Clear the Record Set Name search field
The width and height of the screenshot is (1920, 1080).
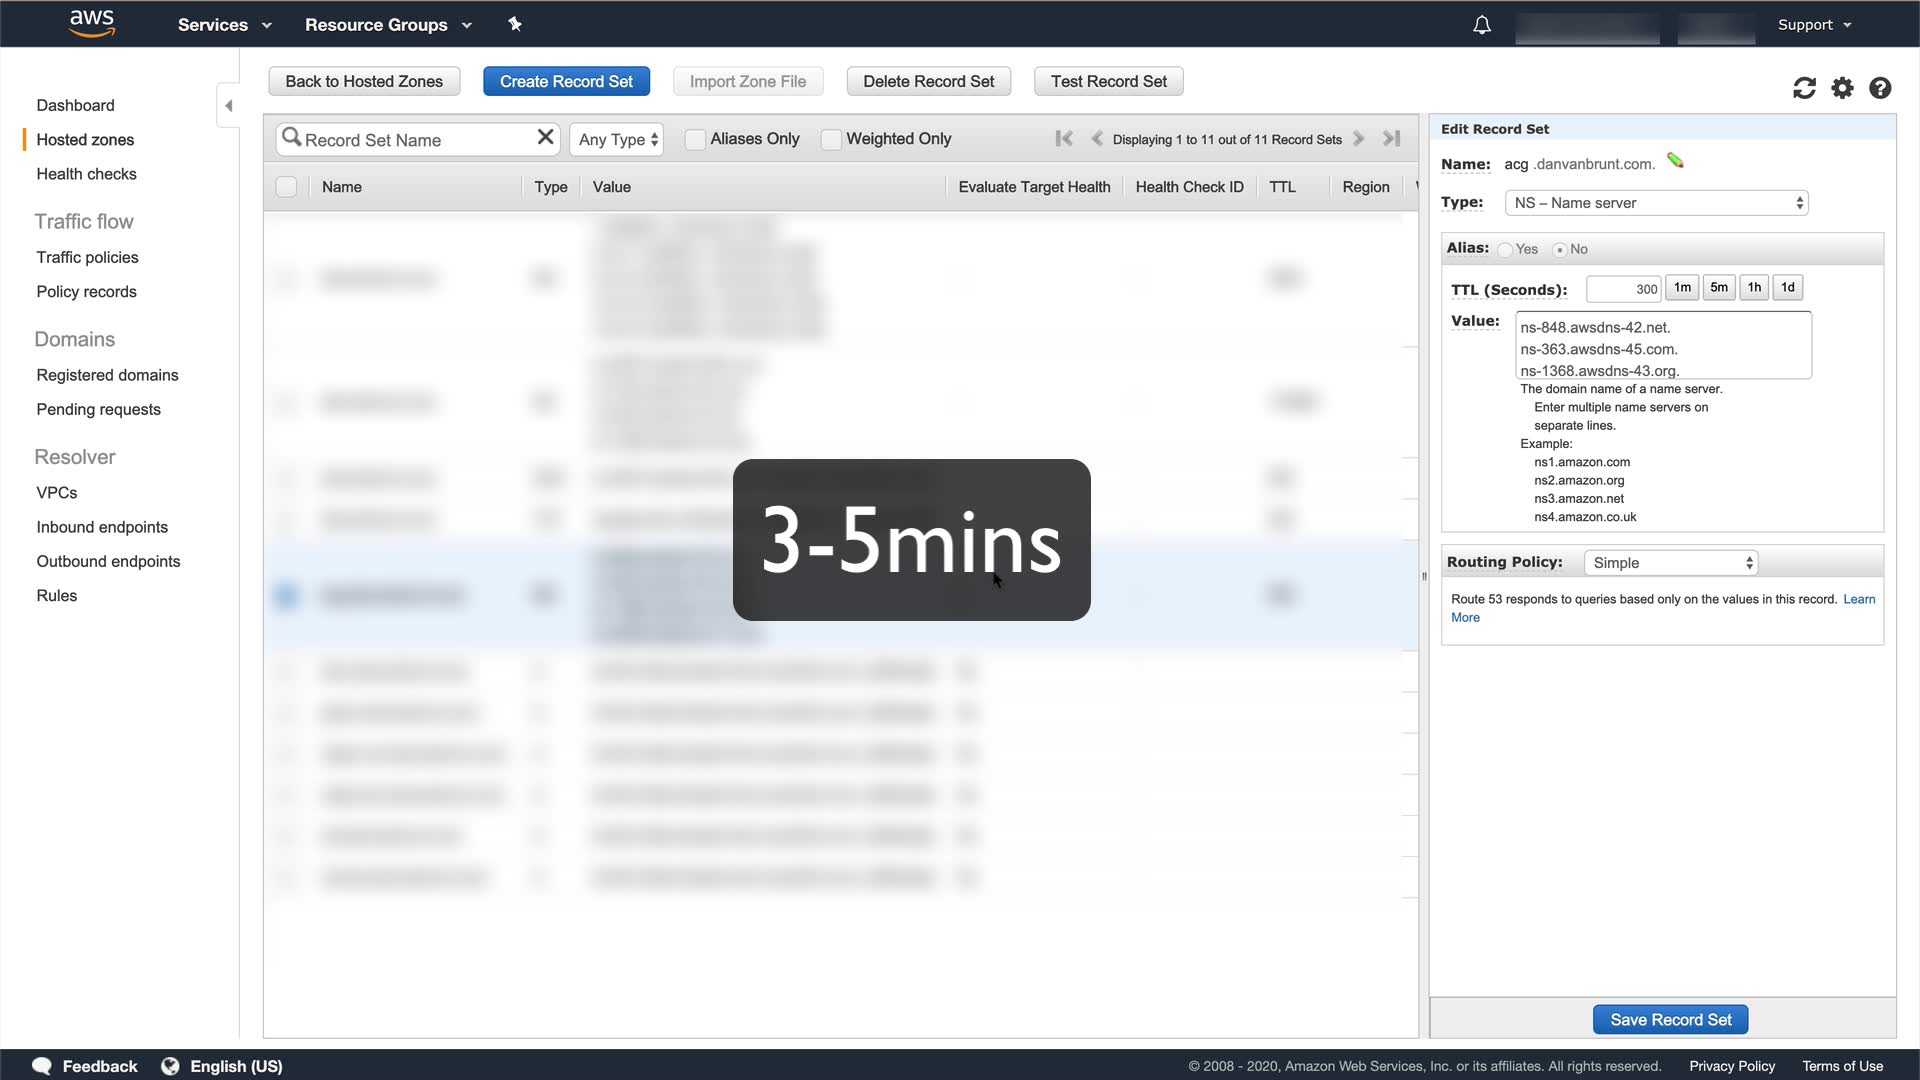coord(545,137)
